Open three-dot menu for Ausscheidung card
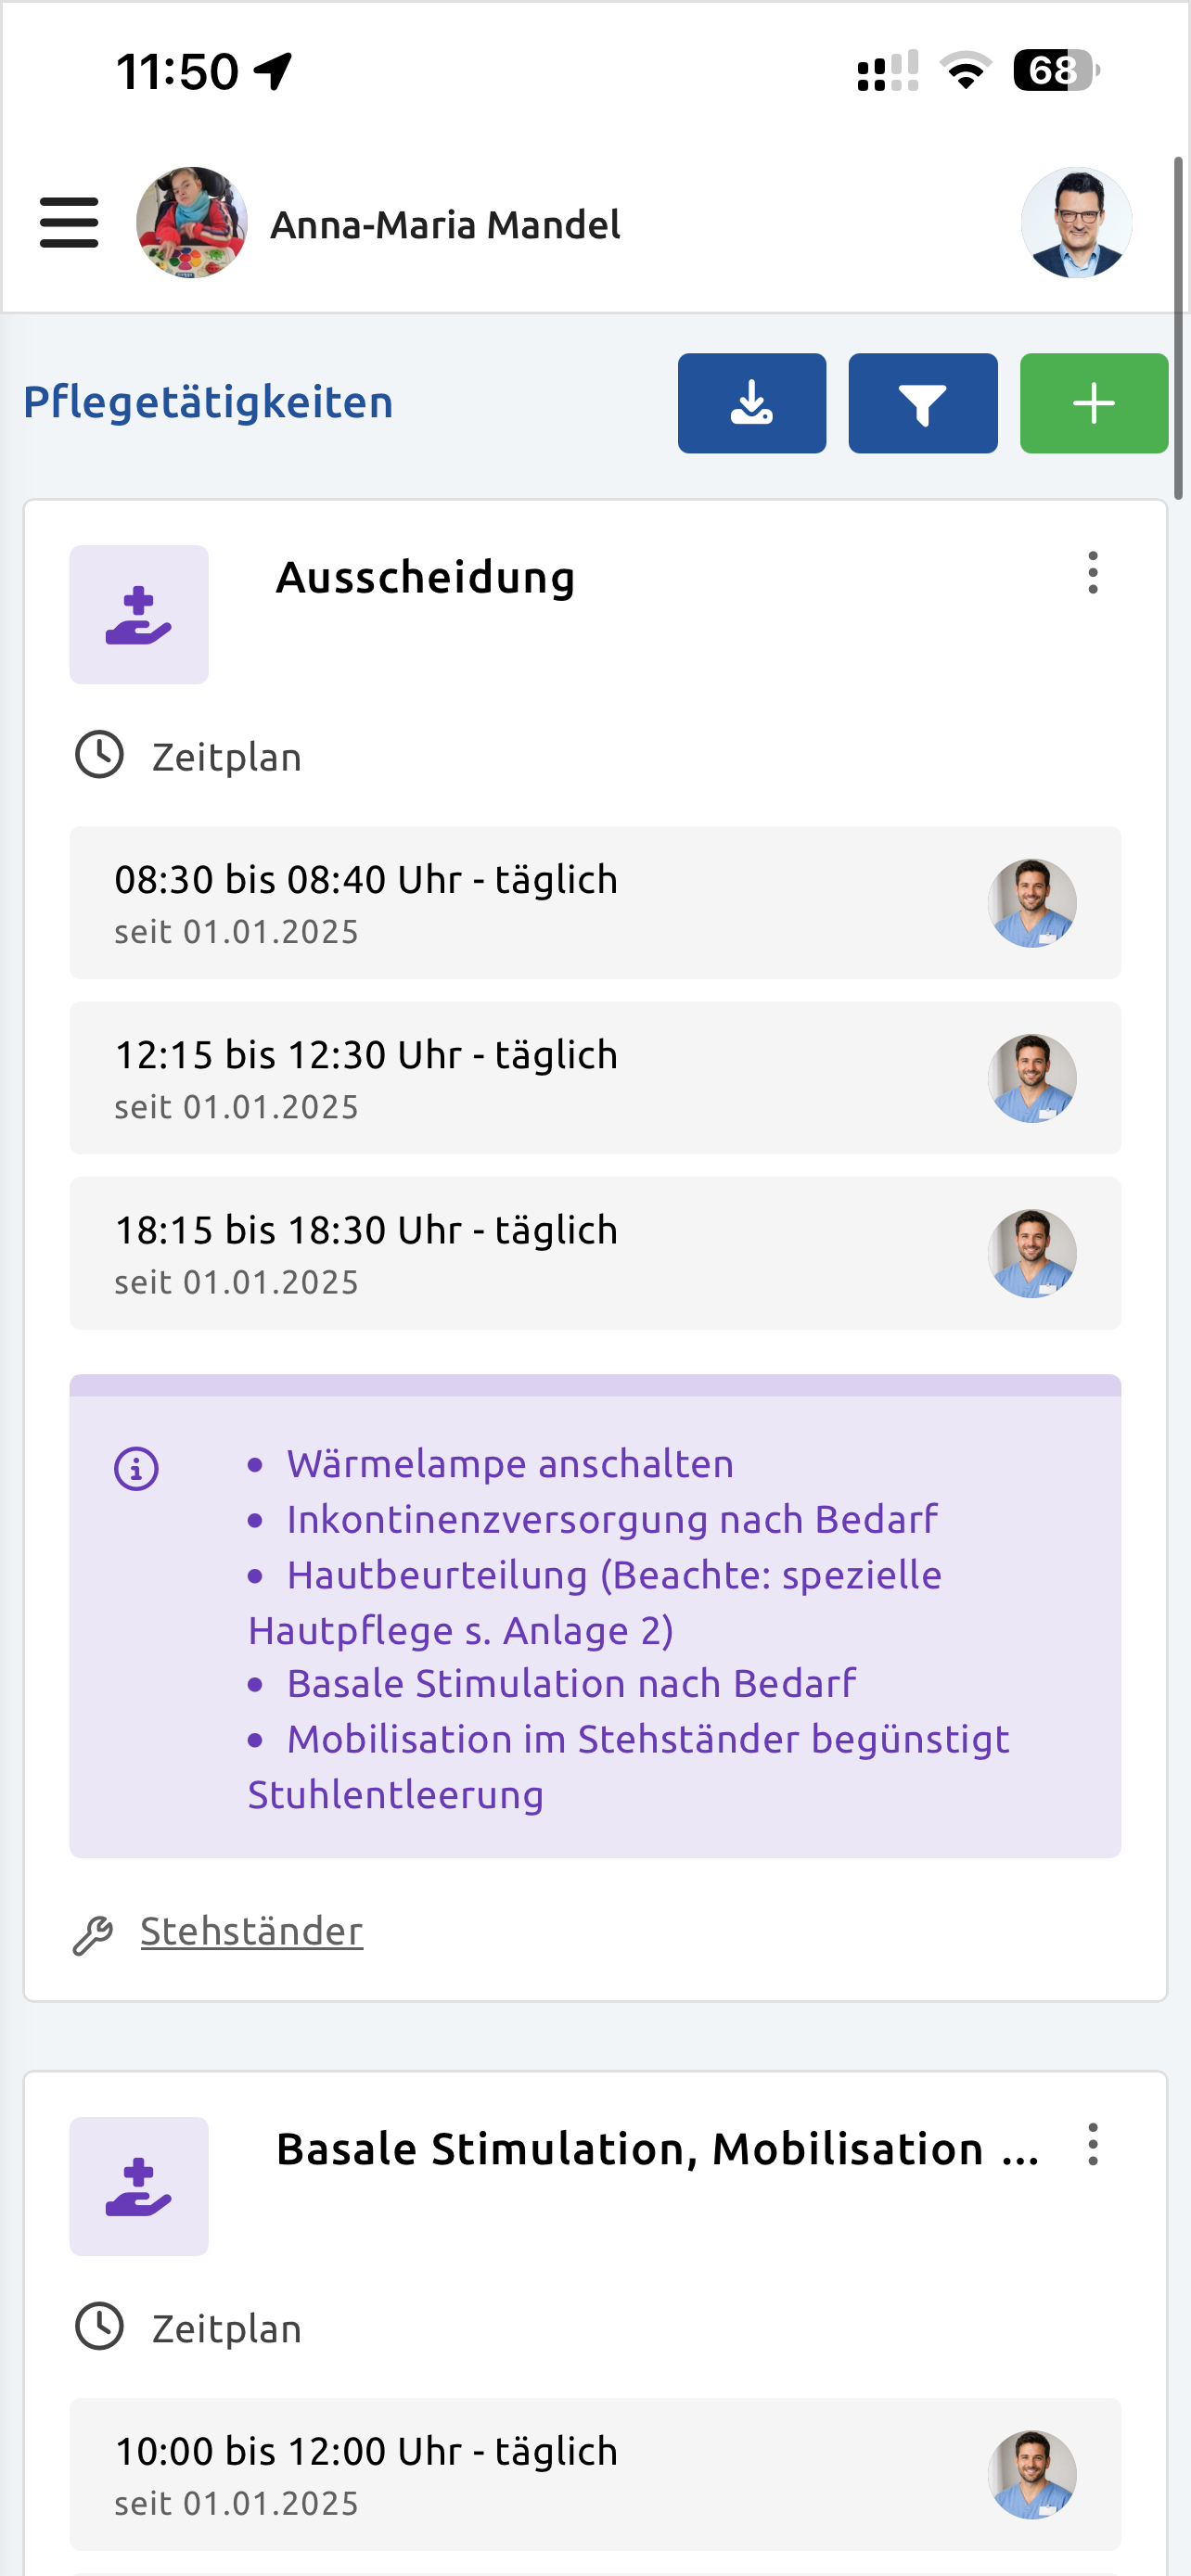The image size is (1191, 2576). (1092, 573)
